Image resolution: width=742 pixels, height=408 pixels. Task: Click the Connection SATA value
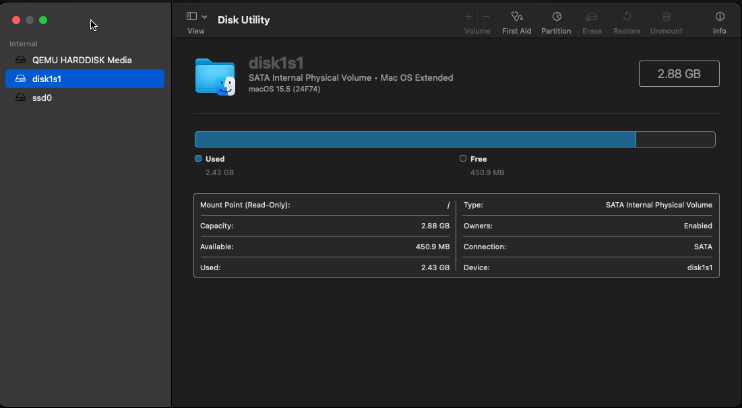tap(703, 247)
